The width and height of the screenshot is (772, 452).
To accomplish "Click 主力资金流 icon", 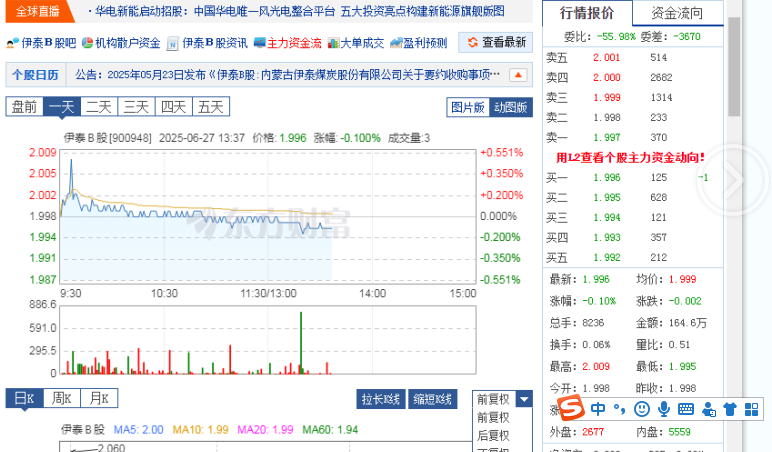I will click(x=259, y=43).
